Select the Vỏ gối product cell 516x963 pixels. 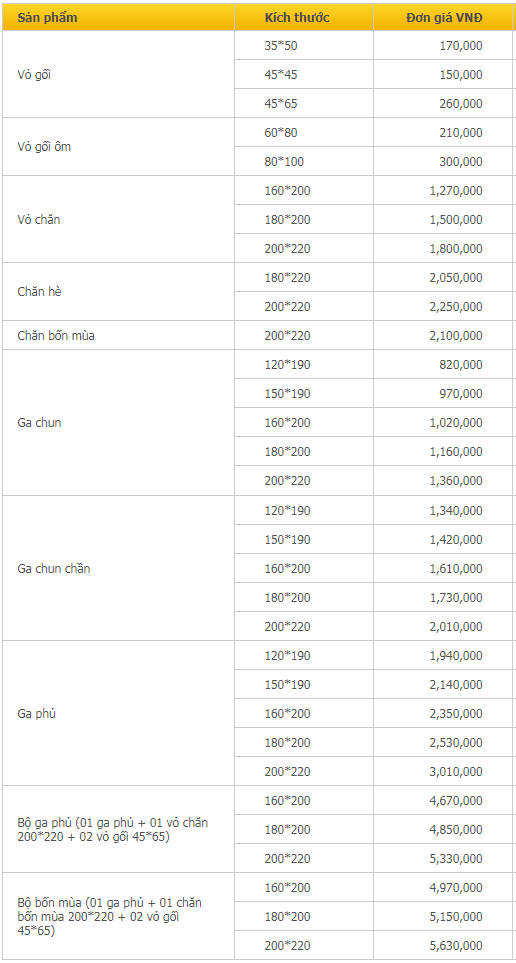[x=118, y=74]
